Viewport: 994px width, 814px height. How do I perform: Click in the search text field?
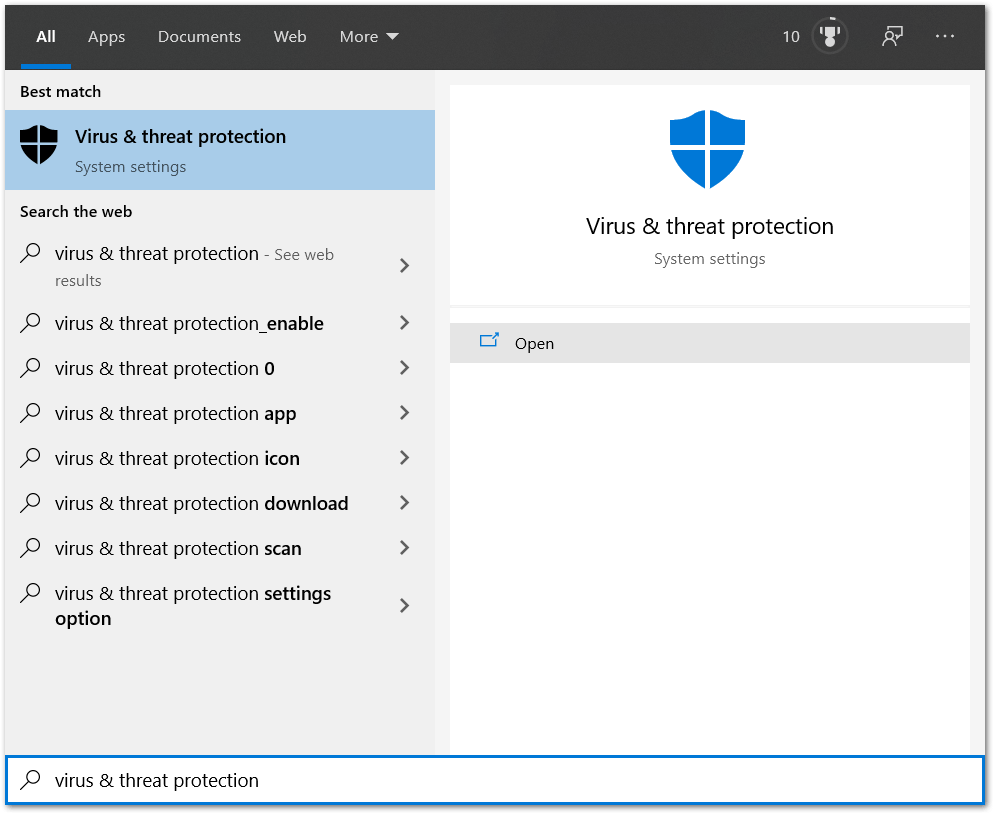point(494,780)
